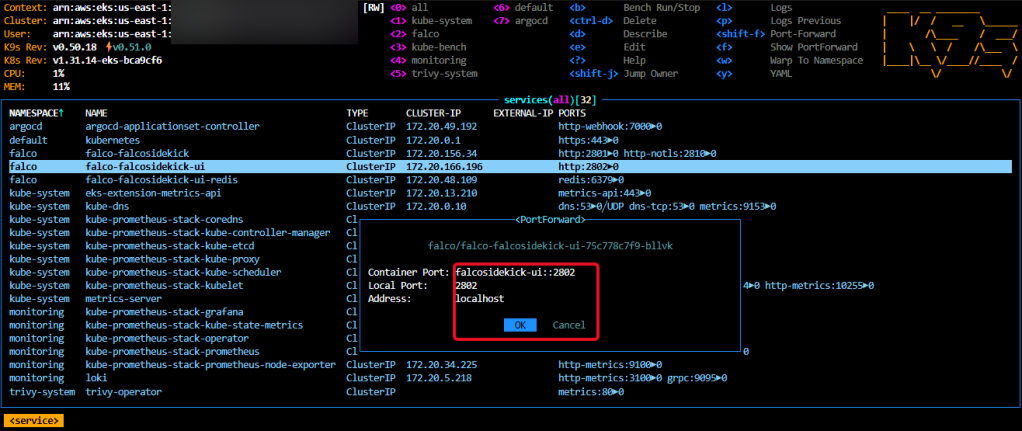Select the trivy-operator service row
The height and width of the screenshot is (431, 1022).
510,392
